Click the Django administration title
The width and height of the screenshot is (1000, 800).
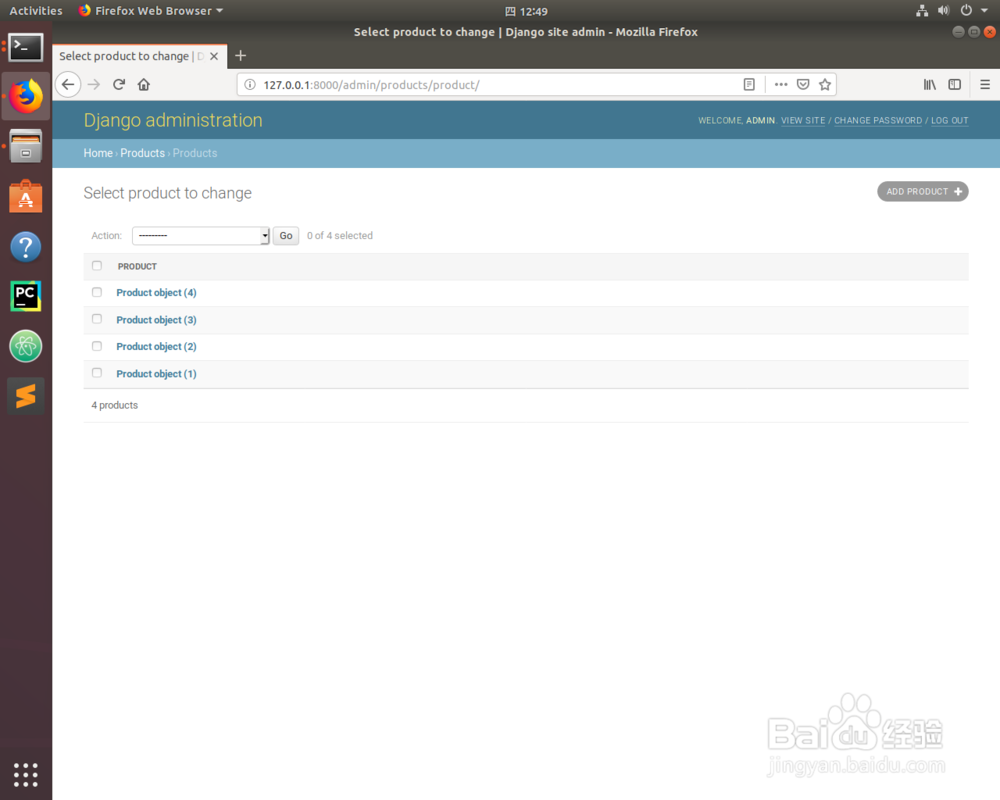point(173,120)
